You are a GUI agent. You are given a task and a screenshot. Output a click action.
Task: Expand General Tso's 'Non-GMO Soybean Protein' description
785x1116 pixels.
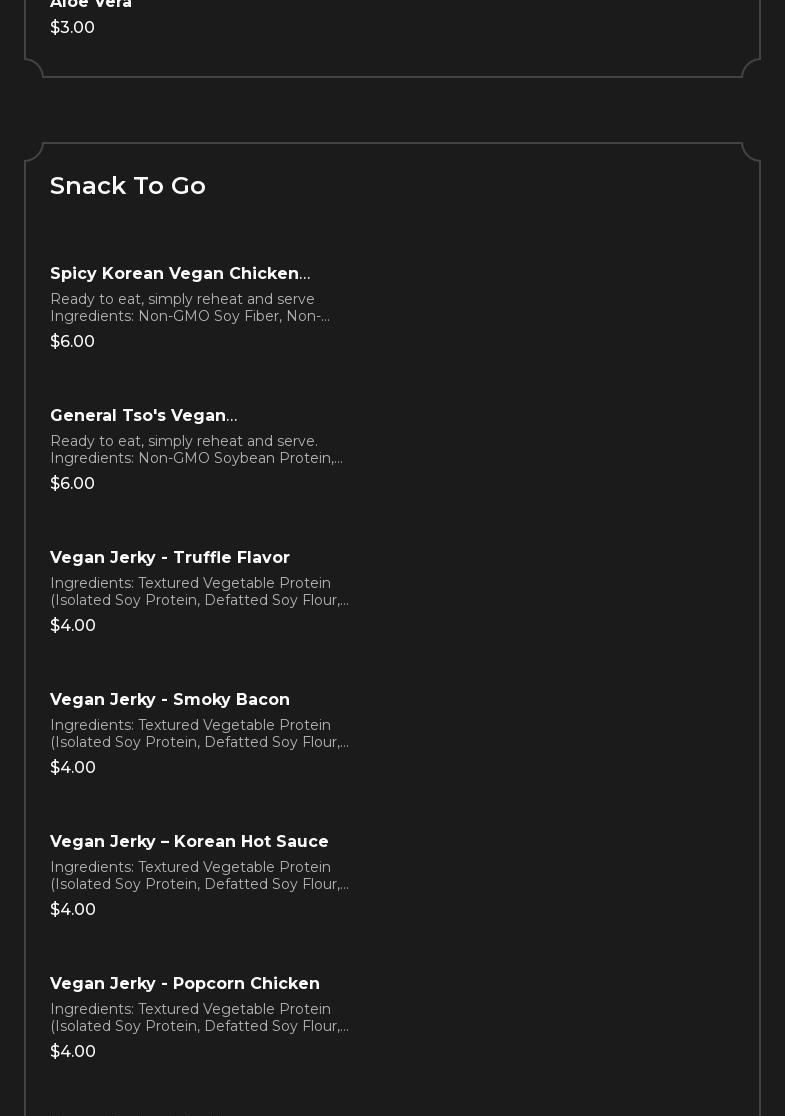click(x=196, y=449)
